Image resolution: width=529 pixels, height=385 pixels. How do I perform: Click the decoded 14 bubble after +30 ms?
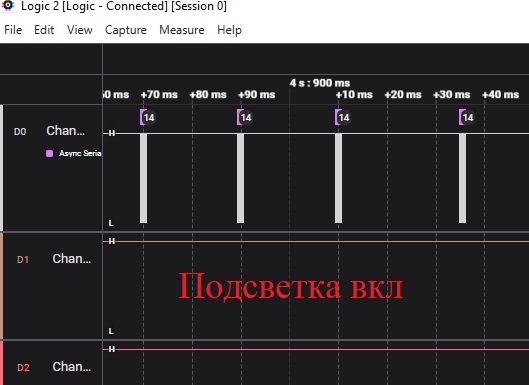[467, 117]
